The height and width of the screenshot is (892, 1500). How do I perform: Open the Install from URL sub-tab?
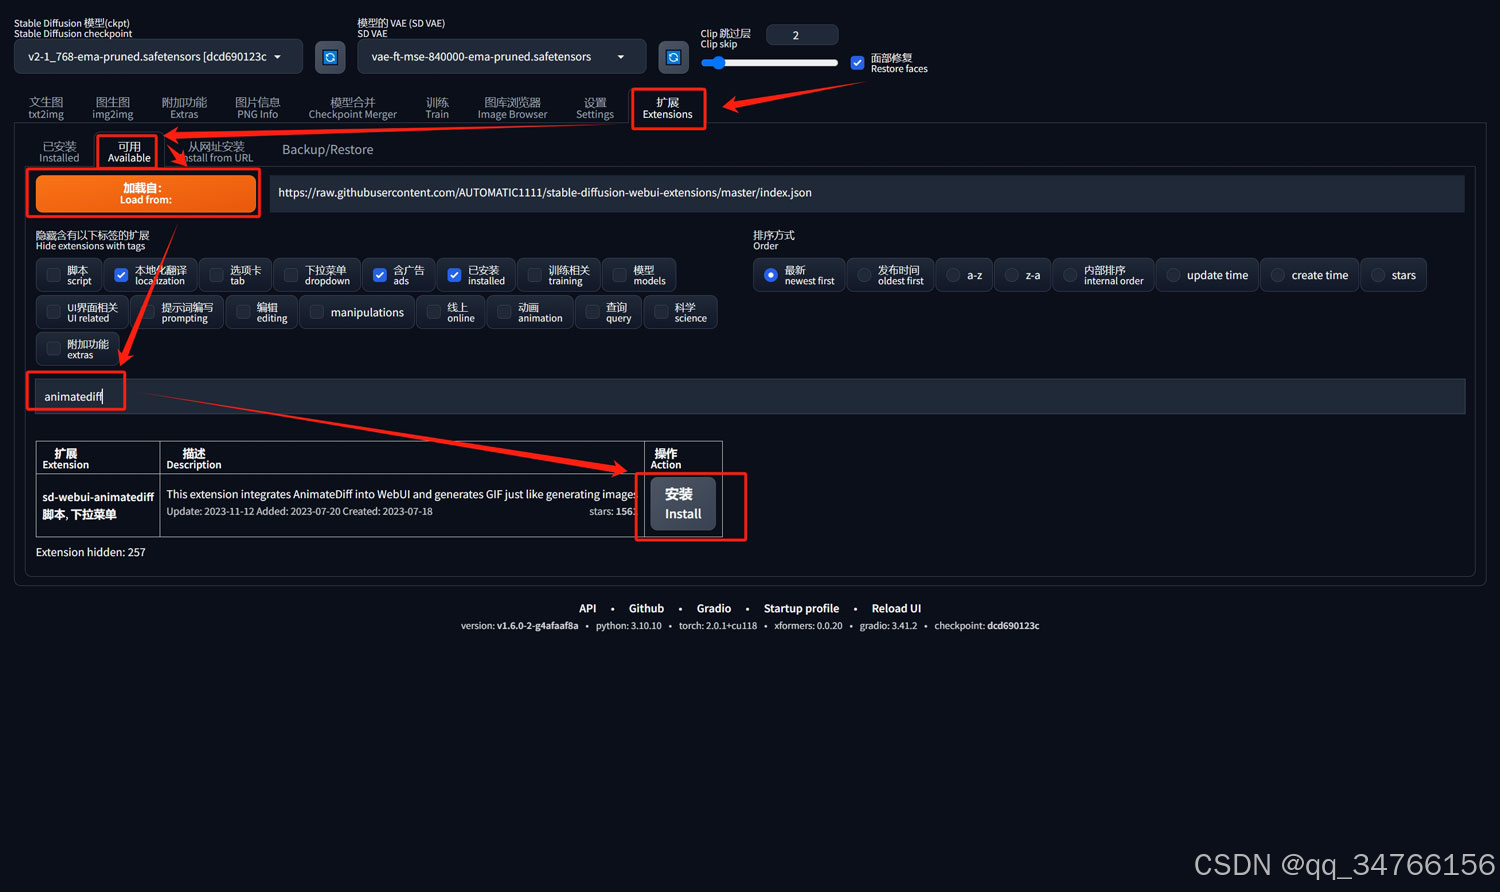215,152
